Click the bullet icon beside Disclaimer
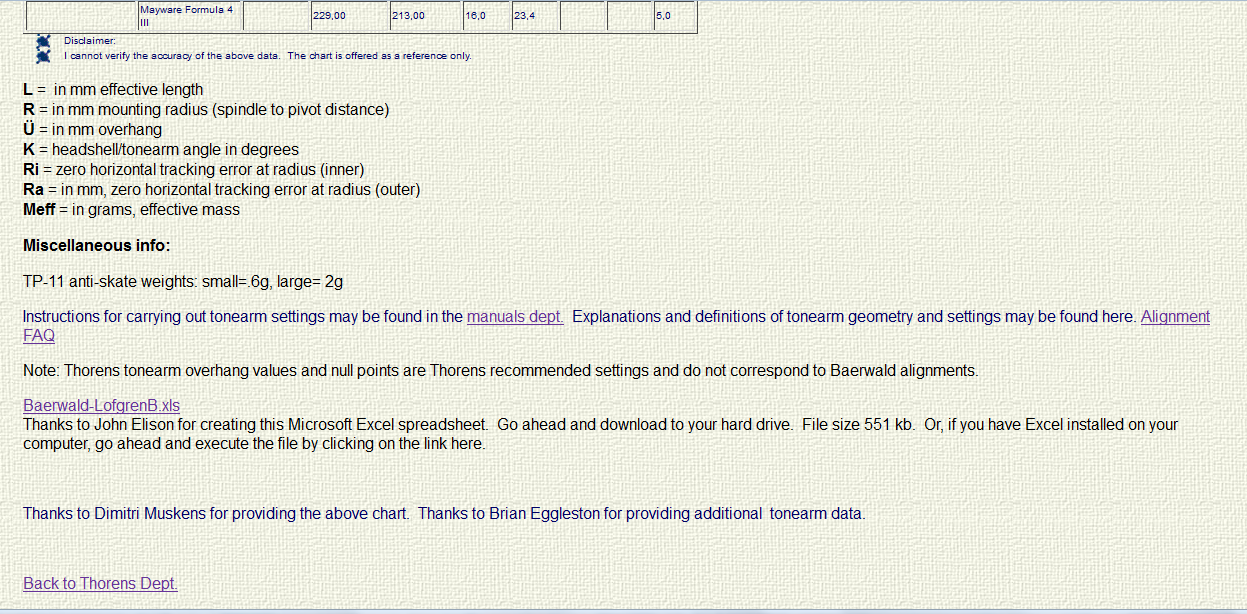Screen dimensions: 1247x614 coord(43,42)
